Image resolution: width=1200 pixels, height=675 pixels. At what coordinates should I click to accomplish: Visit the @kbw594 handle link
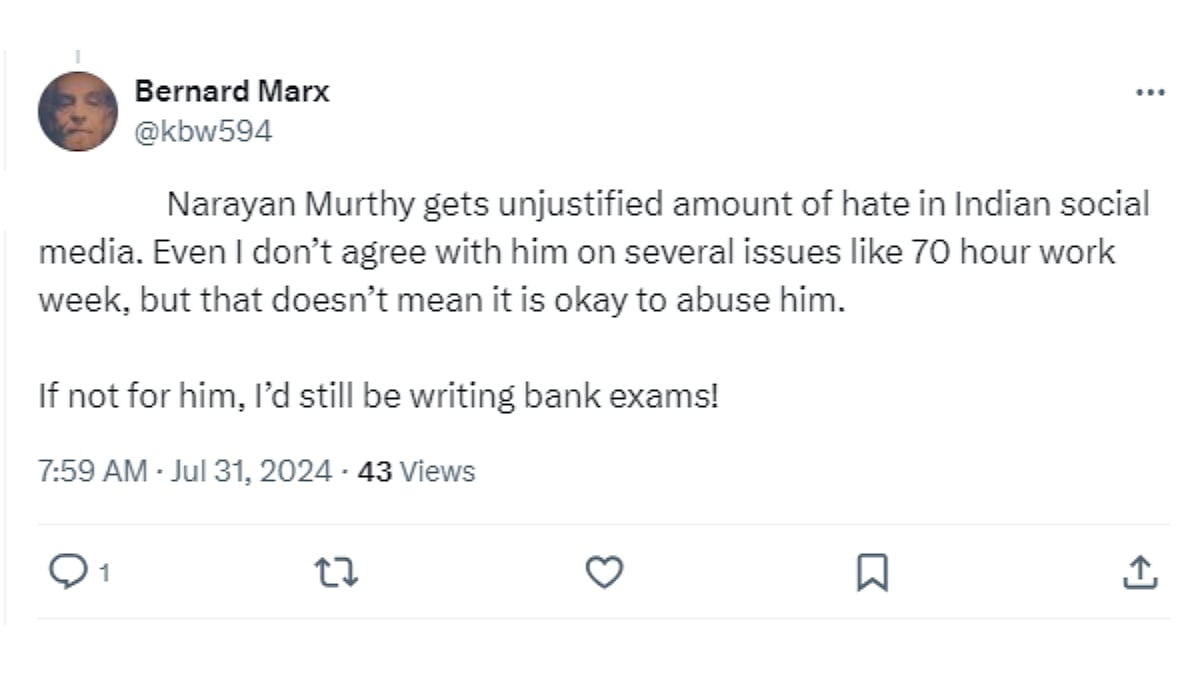[x=203, y=131]
